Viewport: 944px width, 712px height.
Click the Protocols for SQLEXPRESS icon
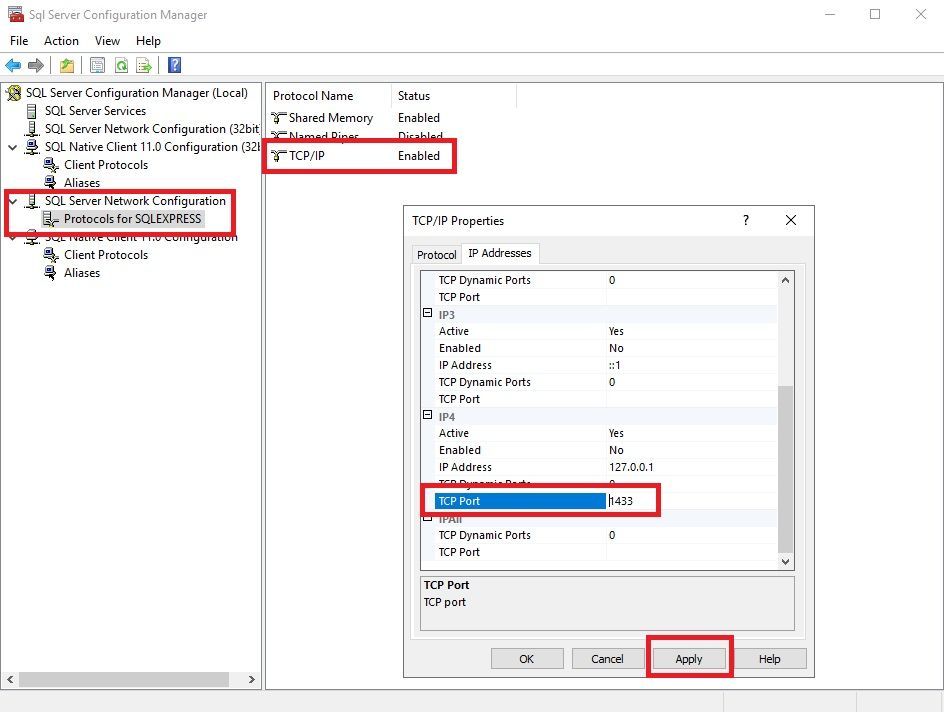pyautogui.click(x=51, y=219)
